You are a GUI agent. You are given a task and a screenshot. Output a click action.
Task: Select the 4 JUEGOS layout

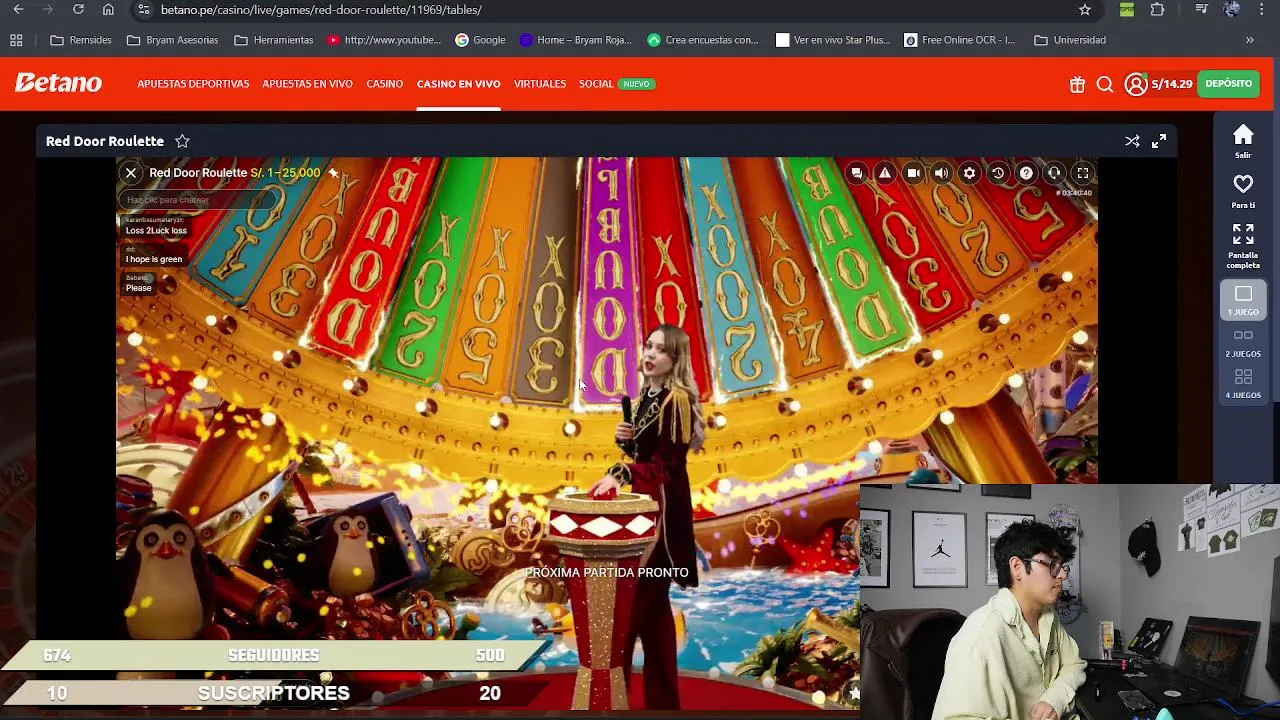[x=1243, y=384]
